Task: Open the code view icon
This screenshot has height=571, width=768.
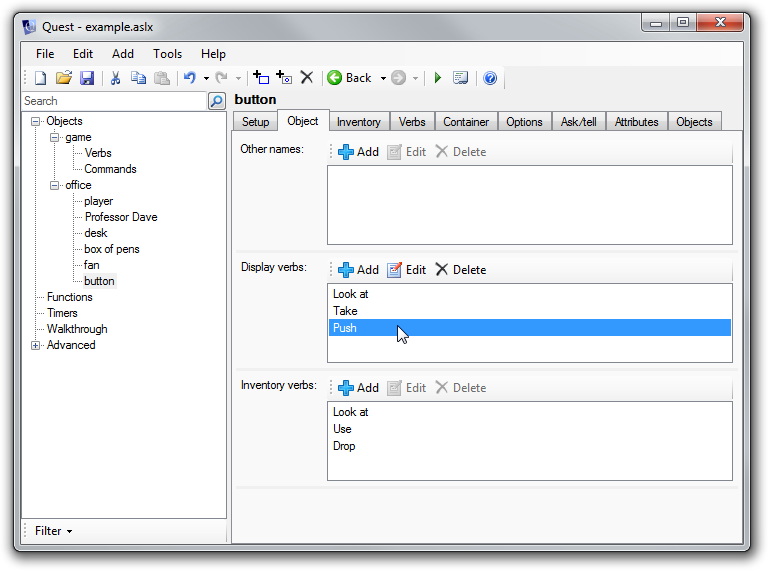Action: [460, 78]
